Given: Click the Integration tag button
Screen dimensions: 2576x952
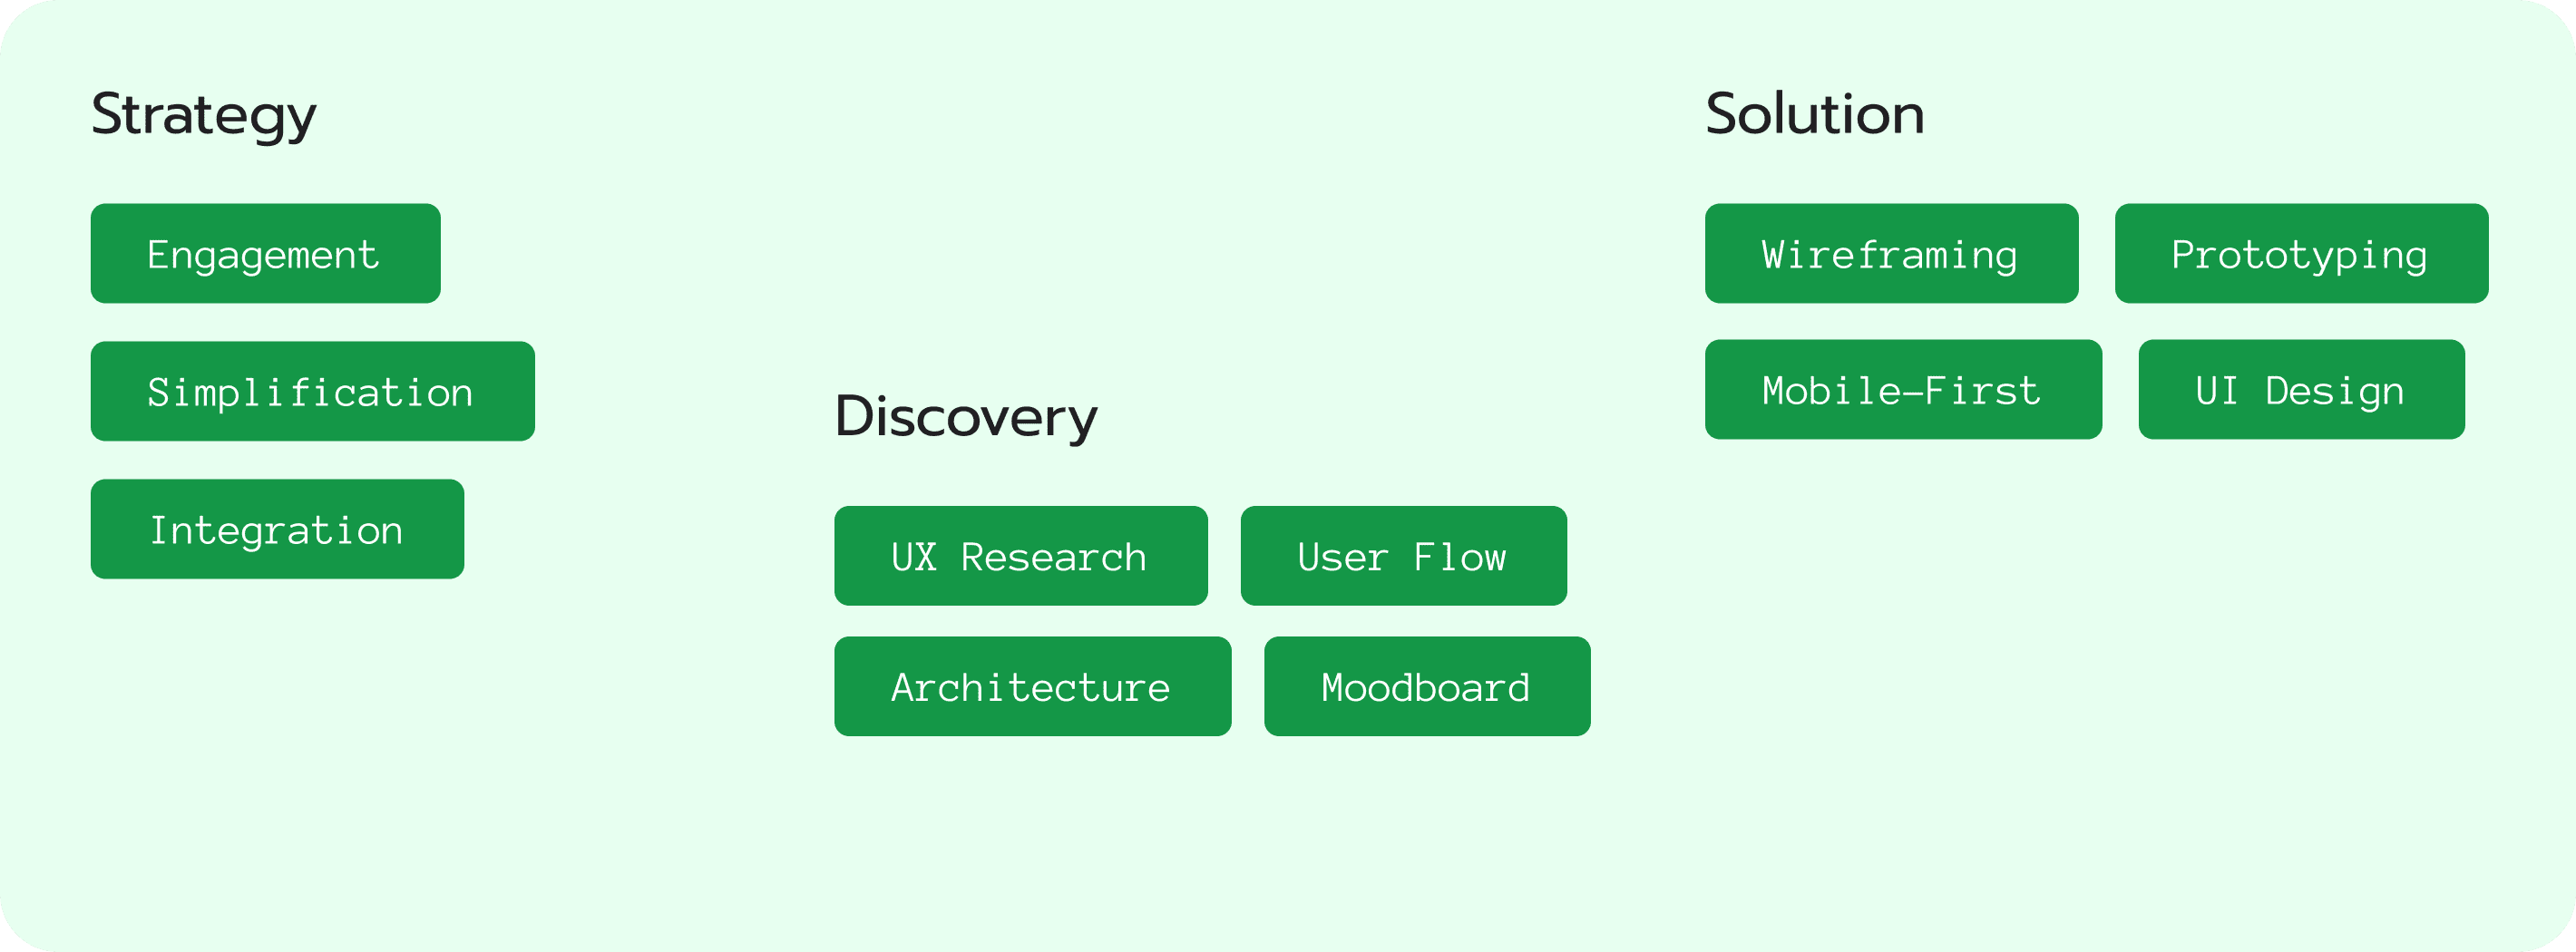Looking at the screenshot, I should click(x=277, y=529).
